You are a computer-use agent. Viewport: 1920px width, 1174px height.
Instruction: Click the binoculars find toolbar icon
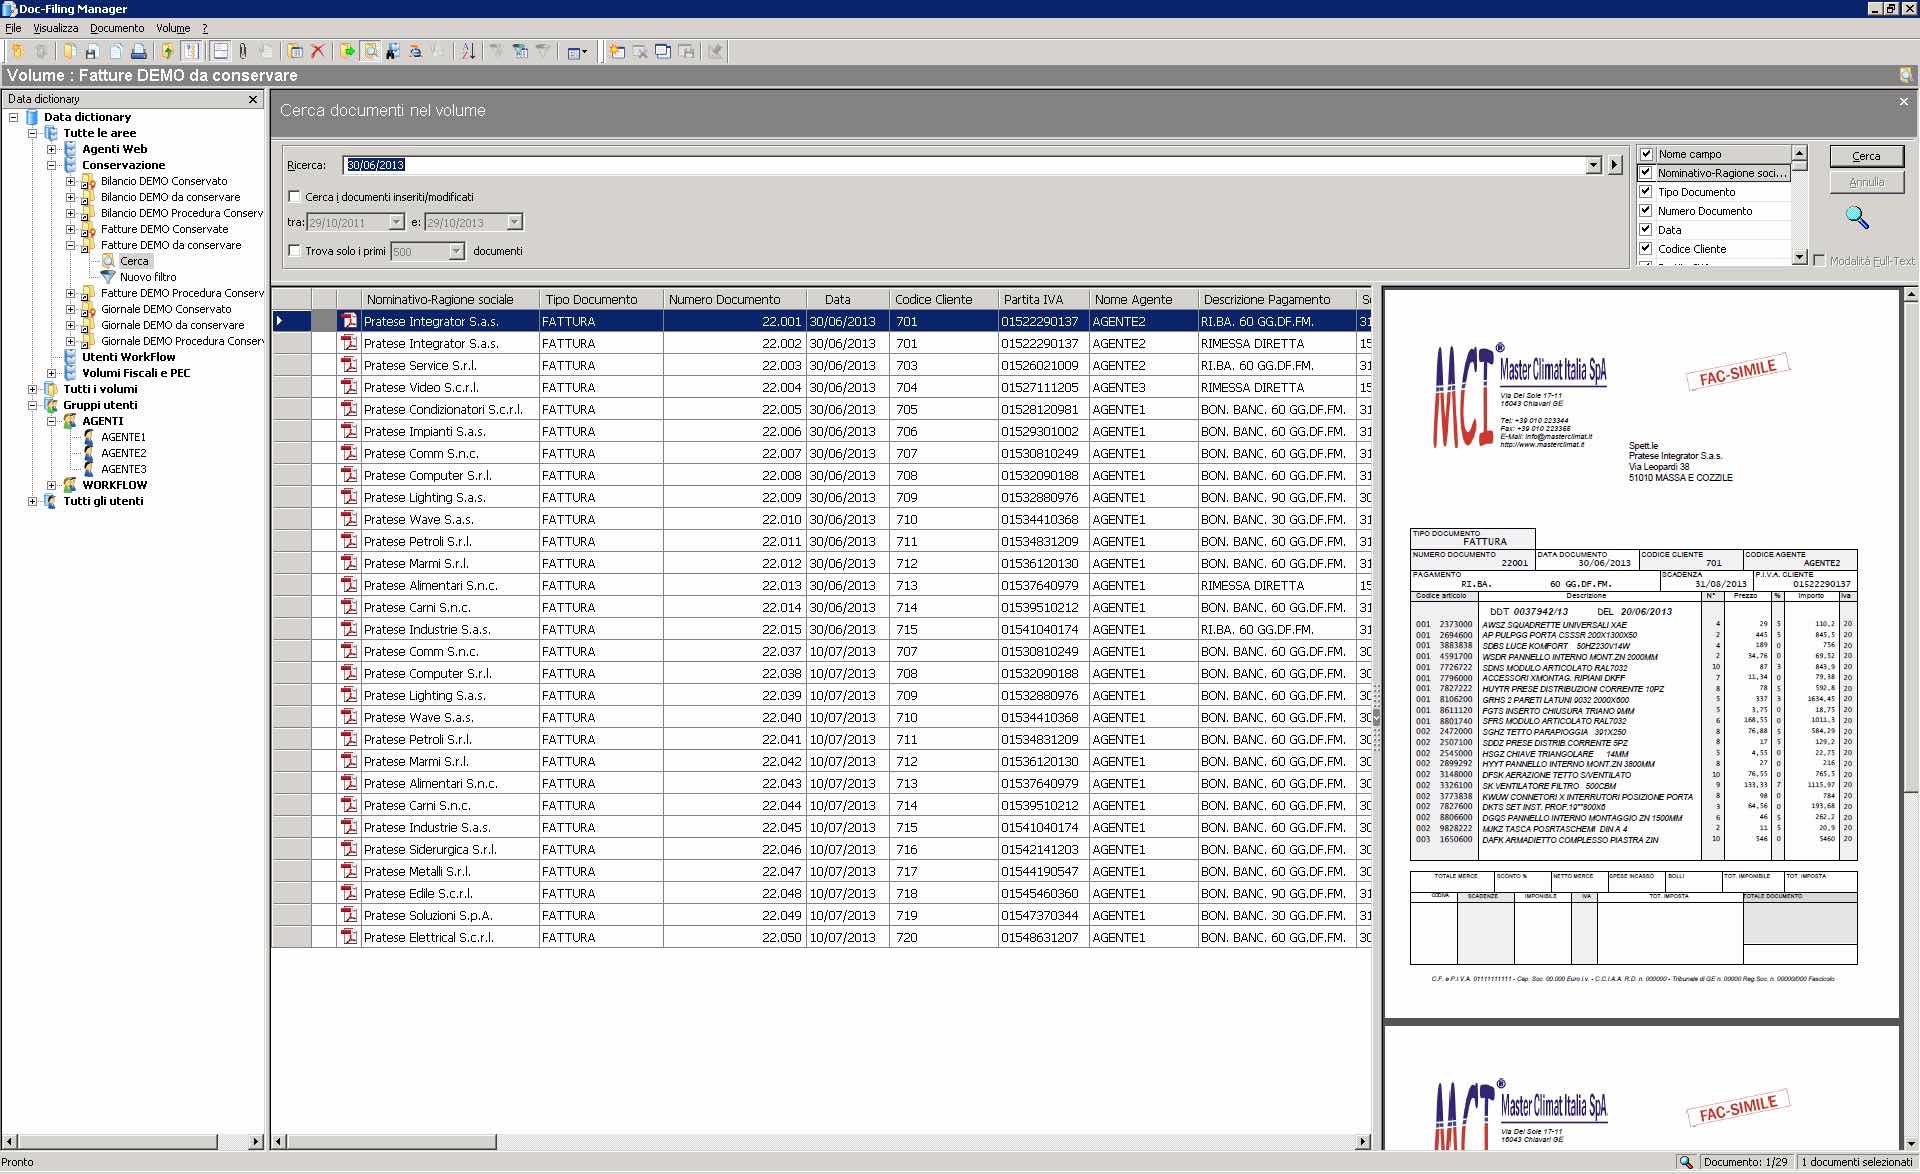[x=393, y=51]
